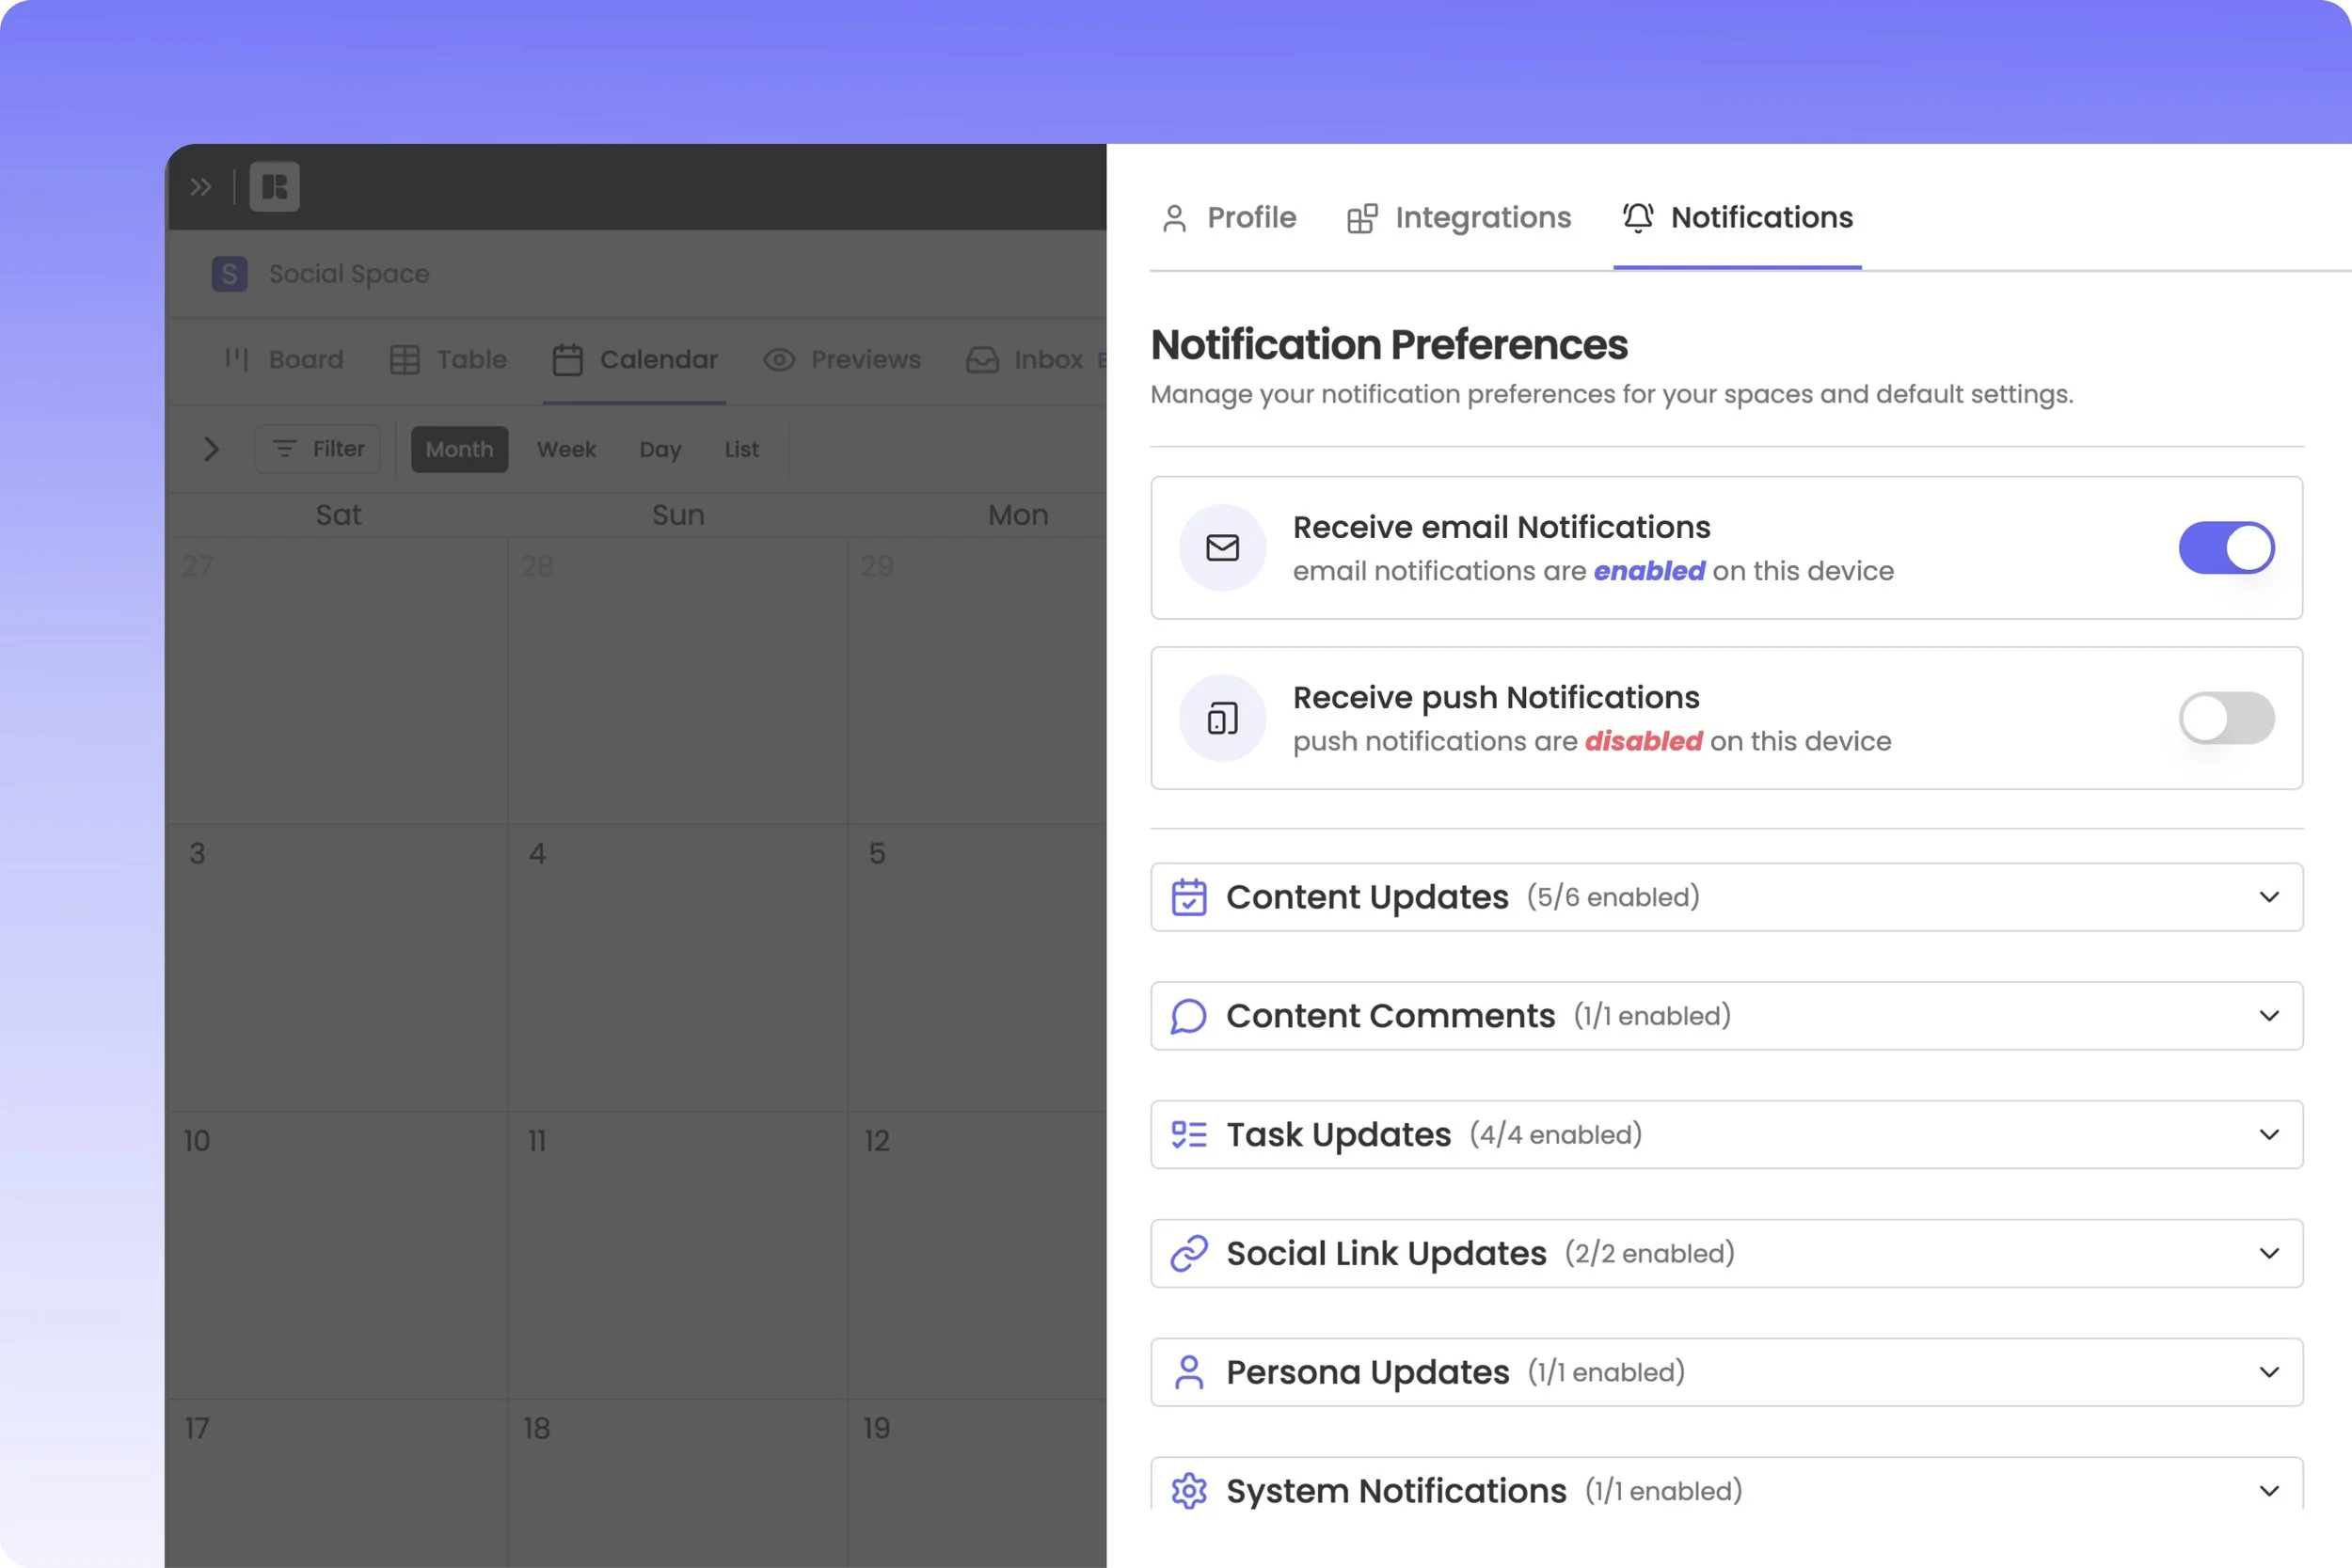Expand the calendar side panel arrow

(211, 449)
